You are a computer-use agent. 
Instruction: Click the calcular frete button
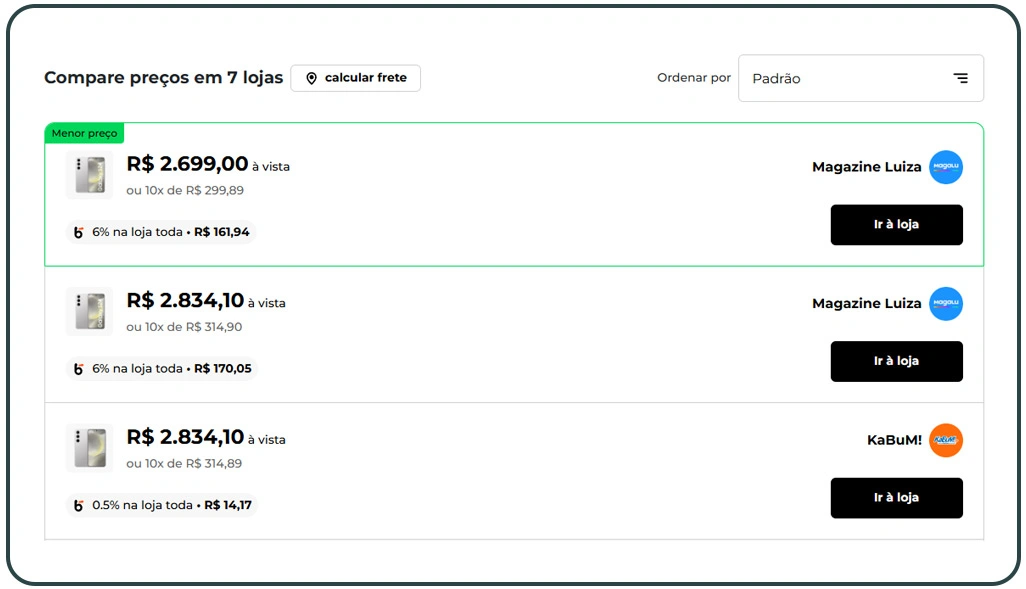pos(355,77)
